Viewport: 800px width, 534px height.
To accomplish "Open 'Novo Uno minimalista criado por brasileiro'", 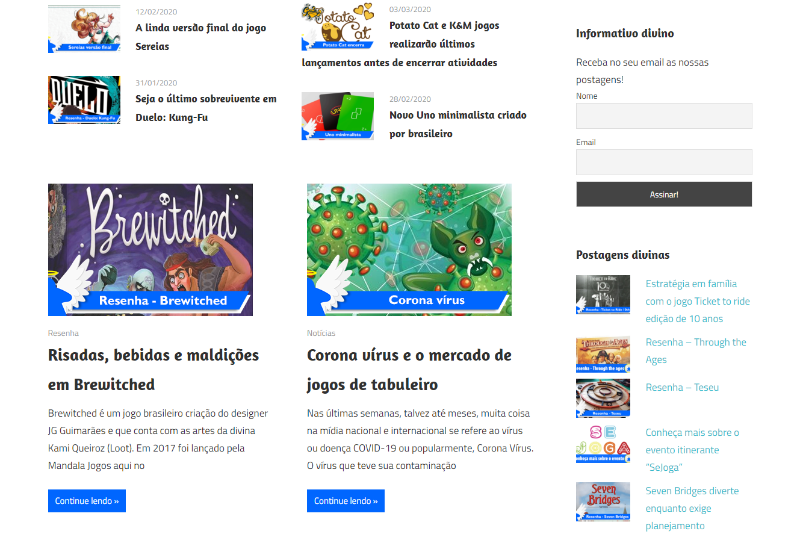I will (458, 124).
